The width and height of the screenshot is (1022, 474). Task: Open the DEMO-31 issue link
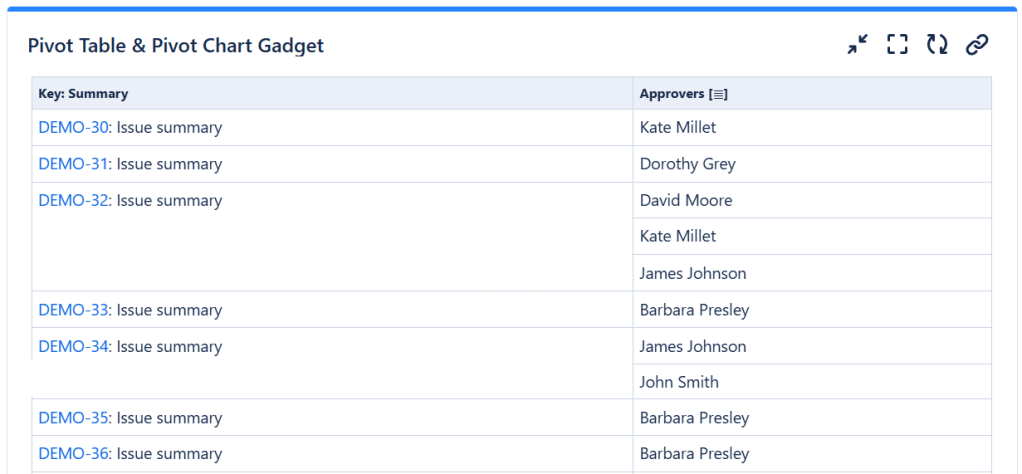pyautogui.click(x=73, y=164)
